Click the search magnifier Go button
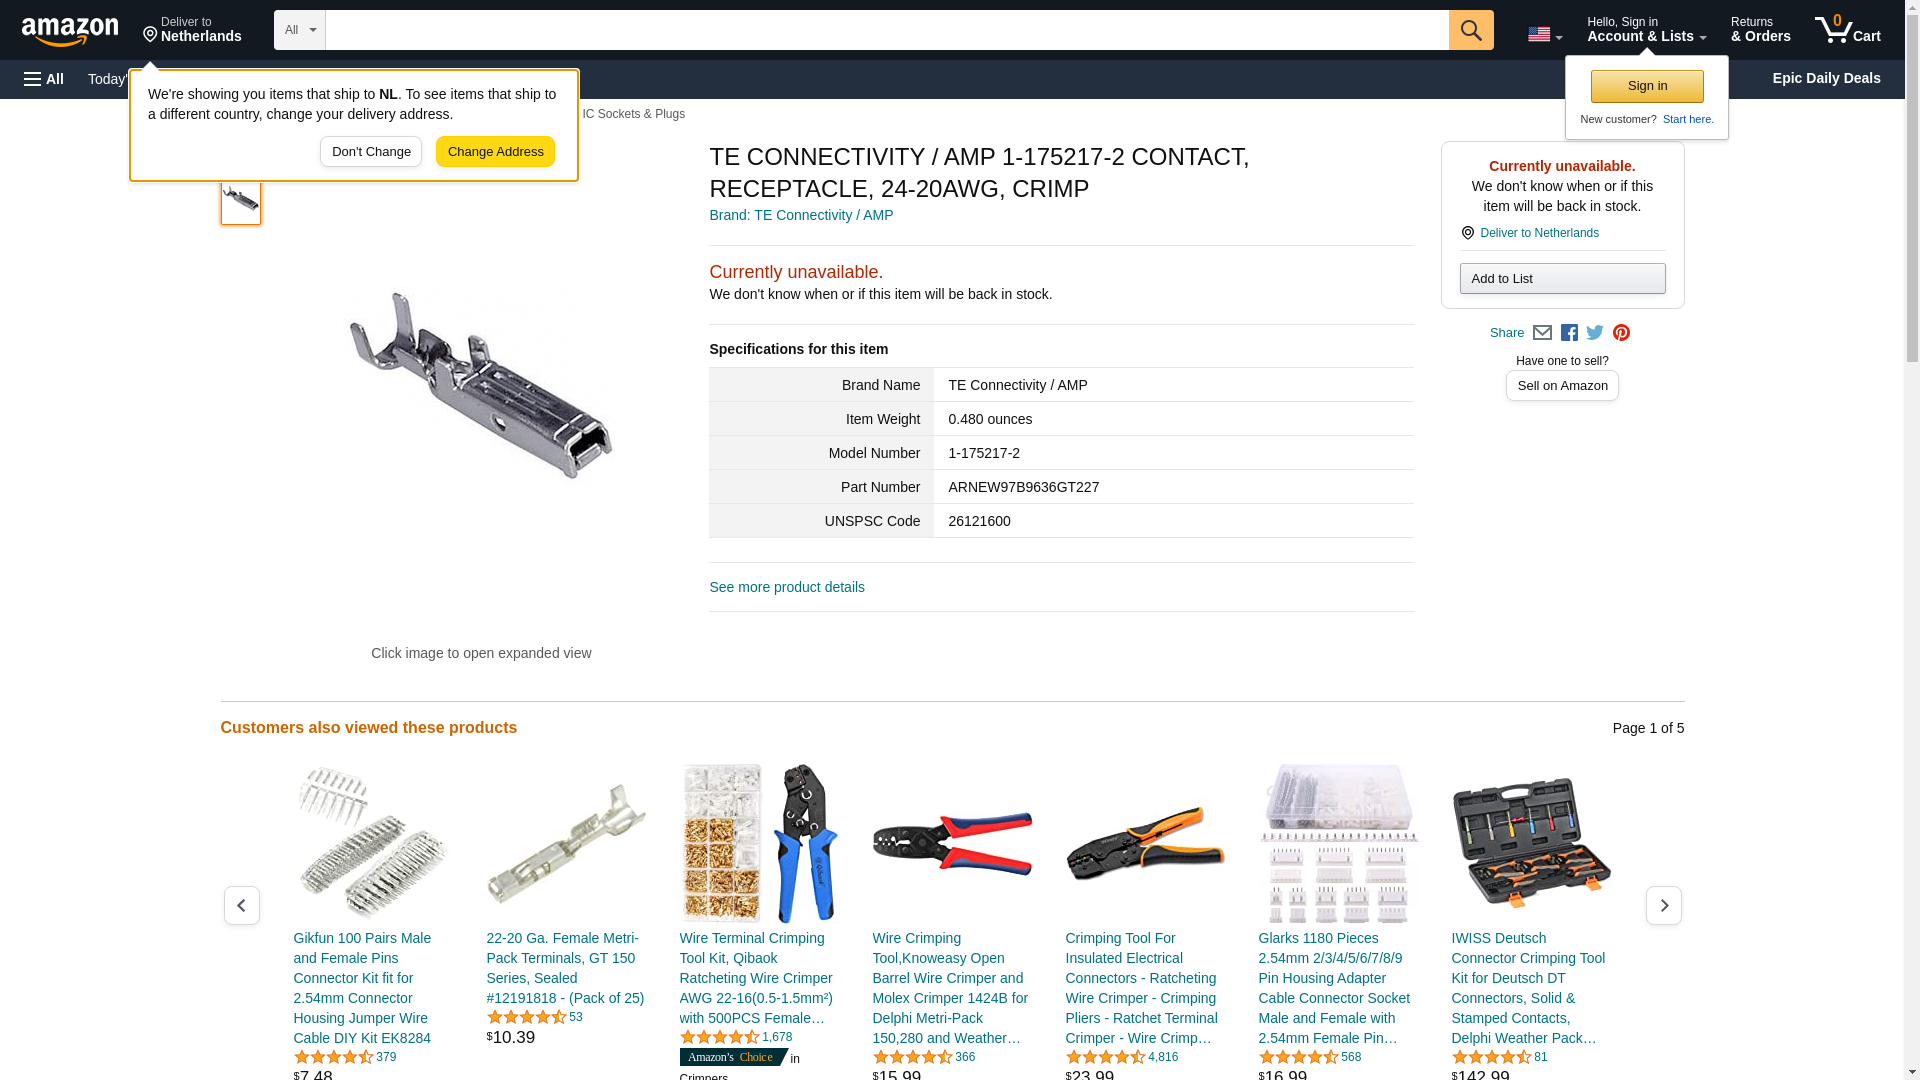 (x=1470, y=30)
